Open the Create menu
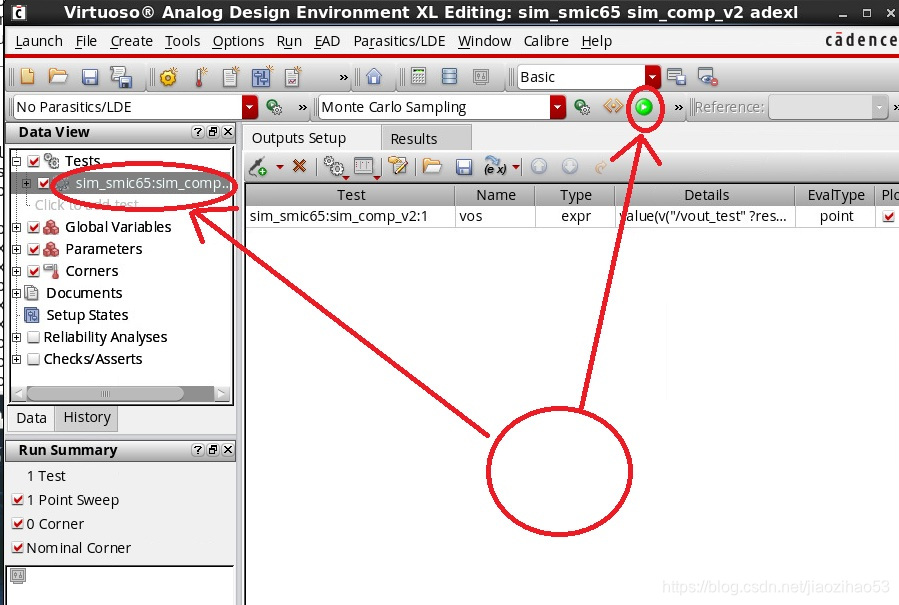Screen dimensions: 899x605 pos(131,41)
